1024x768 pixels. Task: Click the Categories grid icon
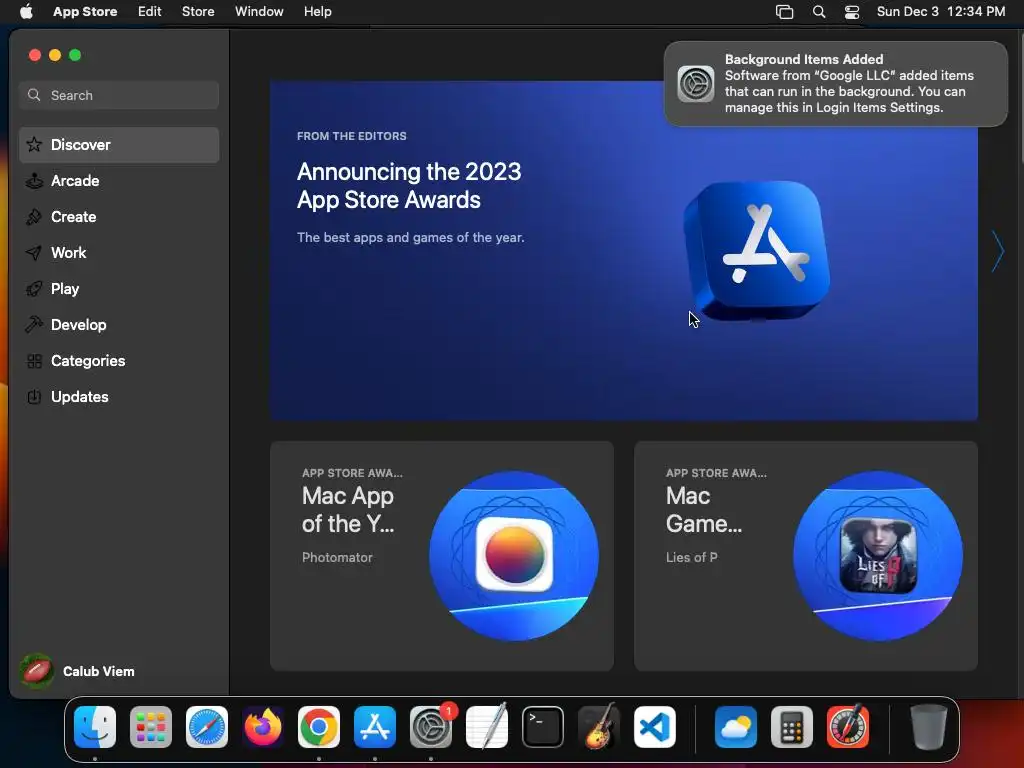tap(34, 360)
